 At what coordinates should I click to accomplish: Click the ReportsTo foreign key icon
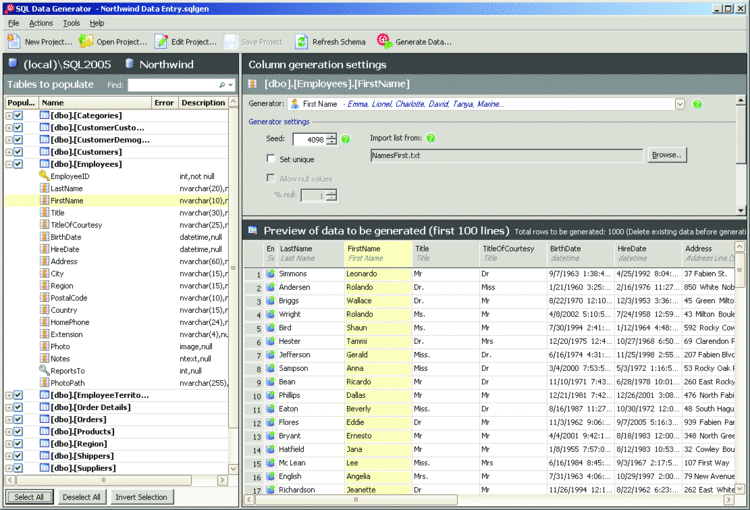click(44, 371)
